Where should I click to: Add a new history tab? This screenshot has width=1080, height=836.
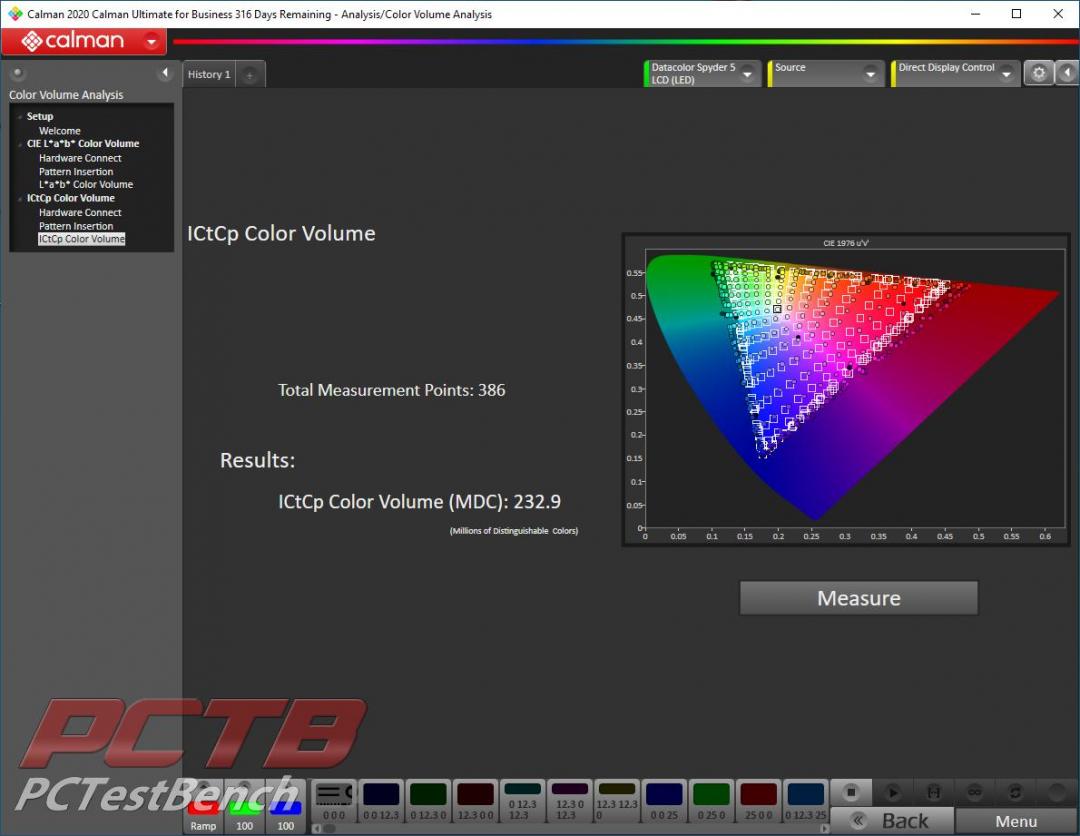coord(250,75)
